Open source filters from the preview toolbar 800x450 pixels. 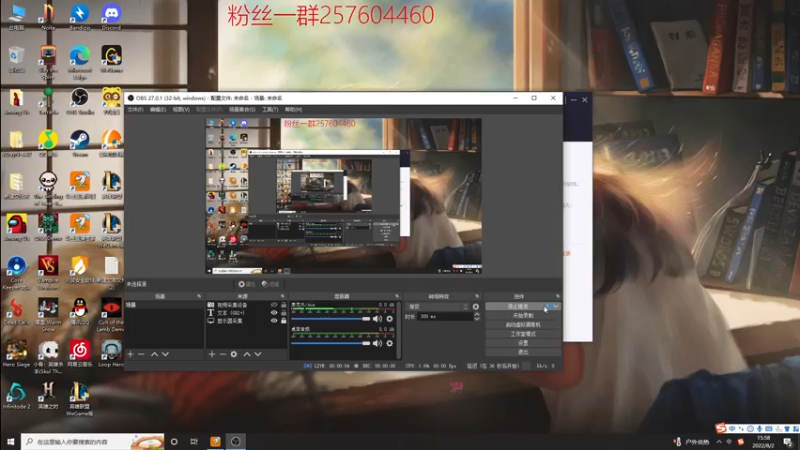(x=271, y=284)
